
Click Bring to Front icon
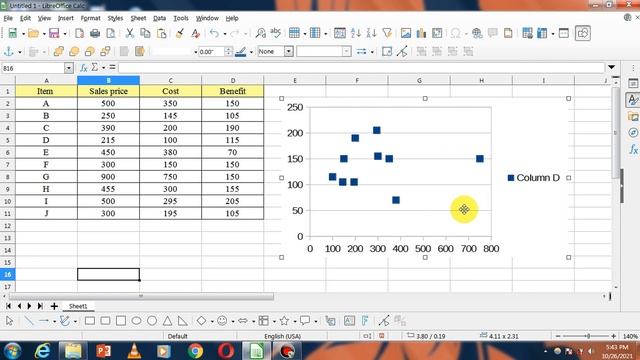click(x=58, y=51)
